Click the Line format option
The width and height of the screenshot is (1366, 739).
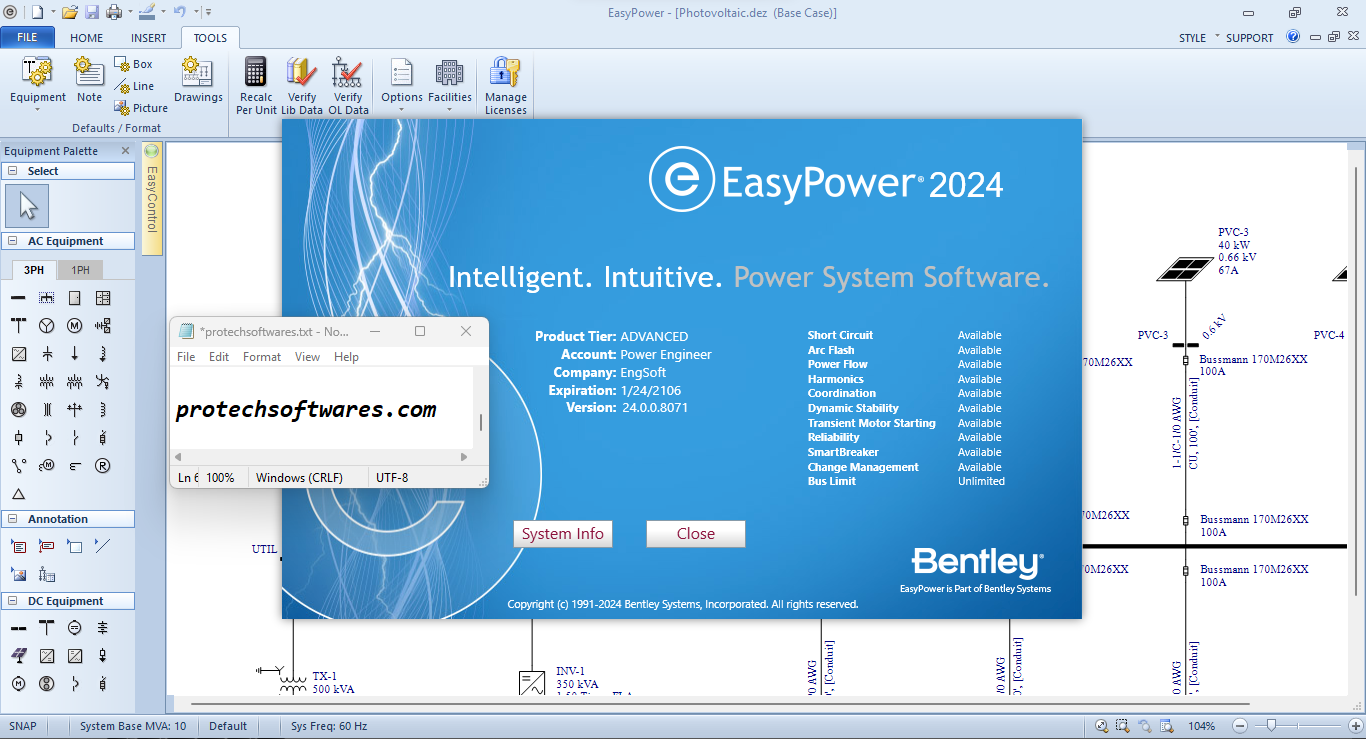[134, 86]
